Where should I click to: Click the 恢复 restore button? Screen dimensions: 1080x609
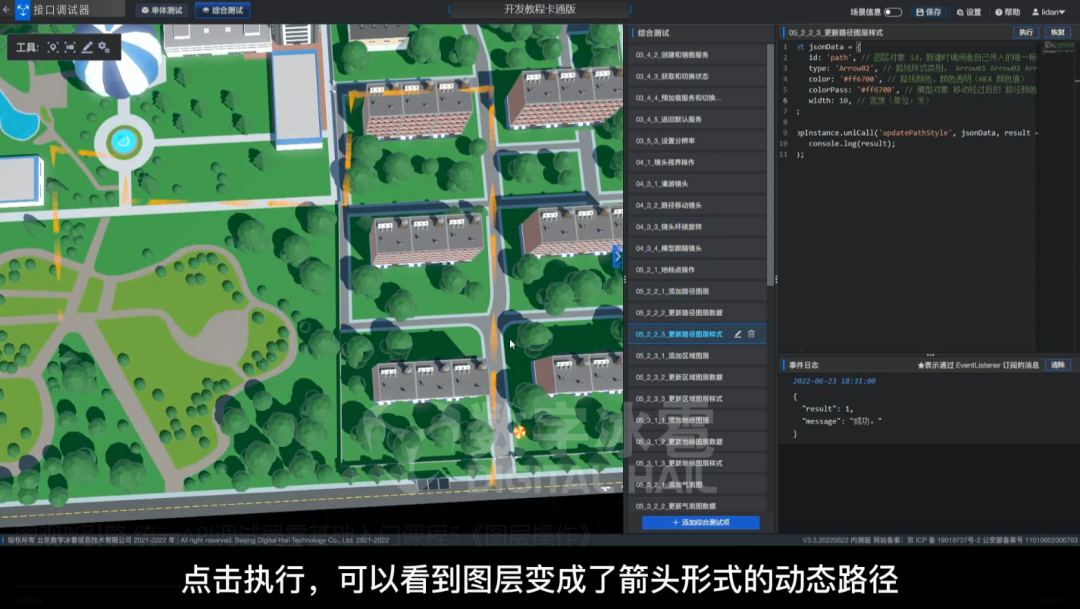point(1057,32)
